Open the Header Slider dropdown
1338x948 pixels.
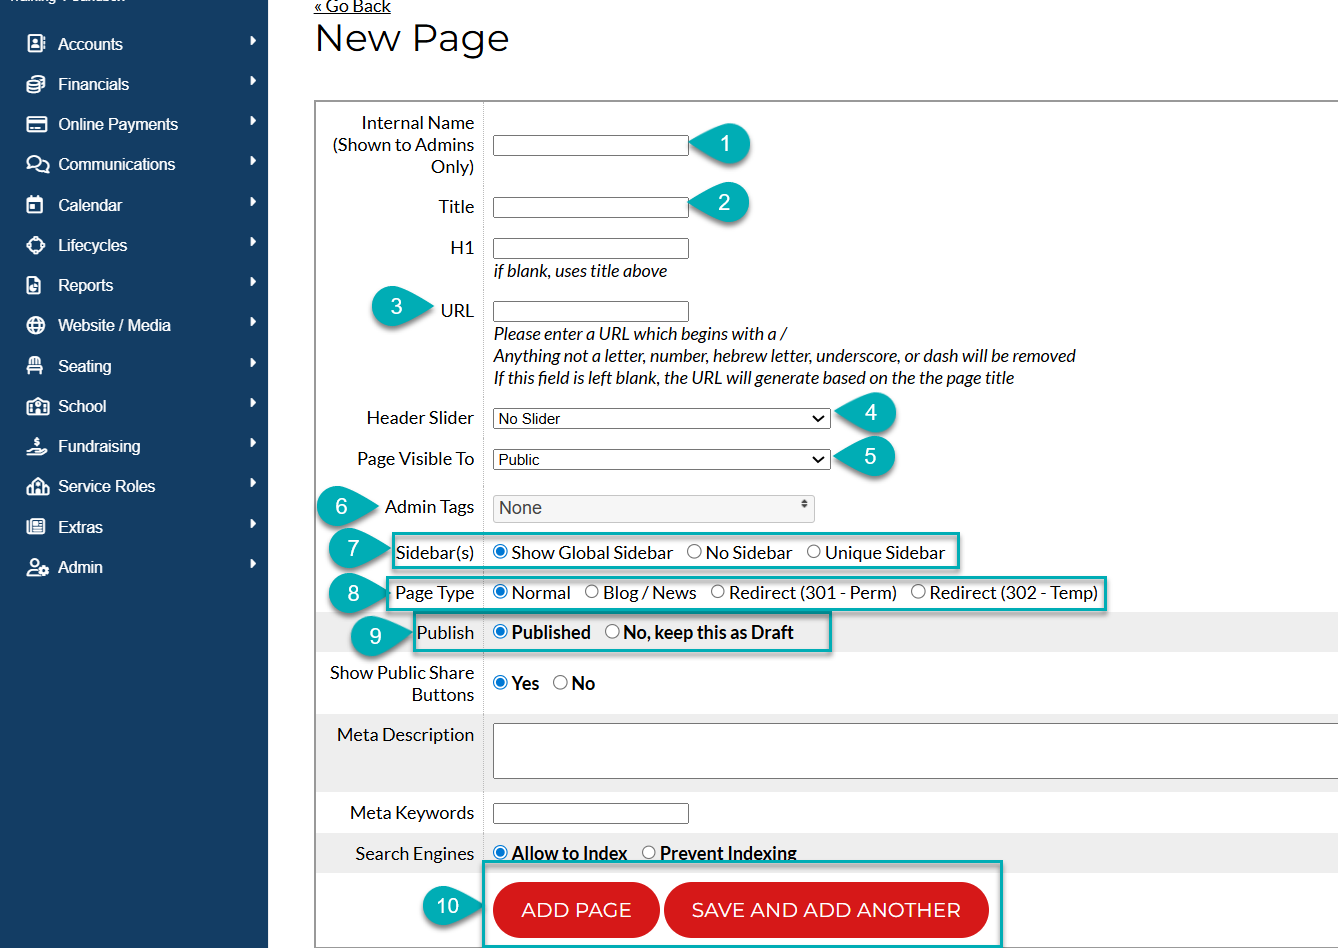click(x=660, y=418)
